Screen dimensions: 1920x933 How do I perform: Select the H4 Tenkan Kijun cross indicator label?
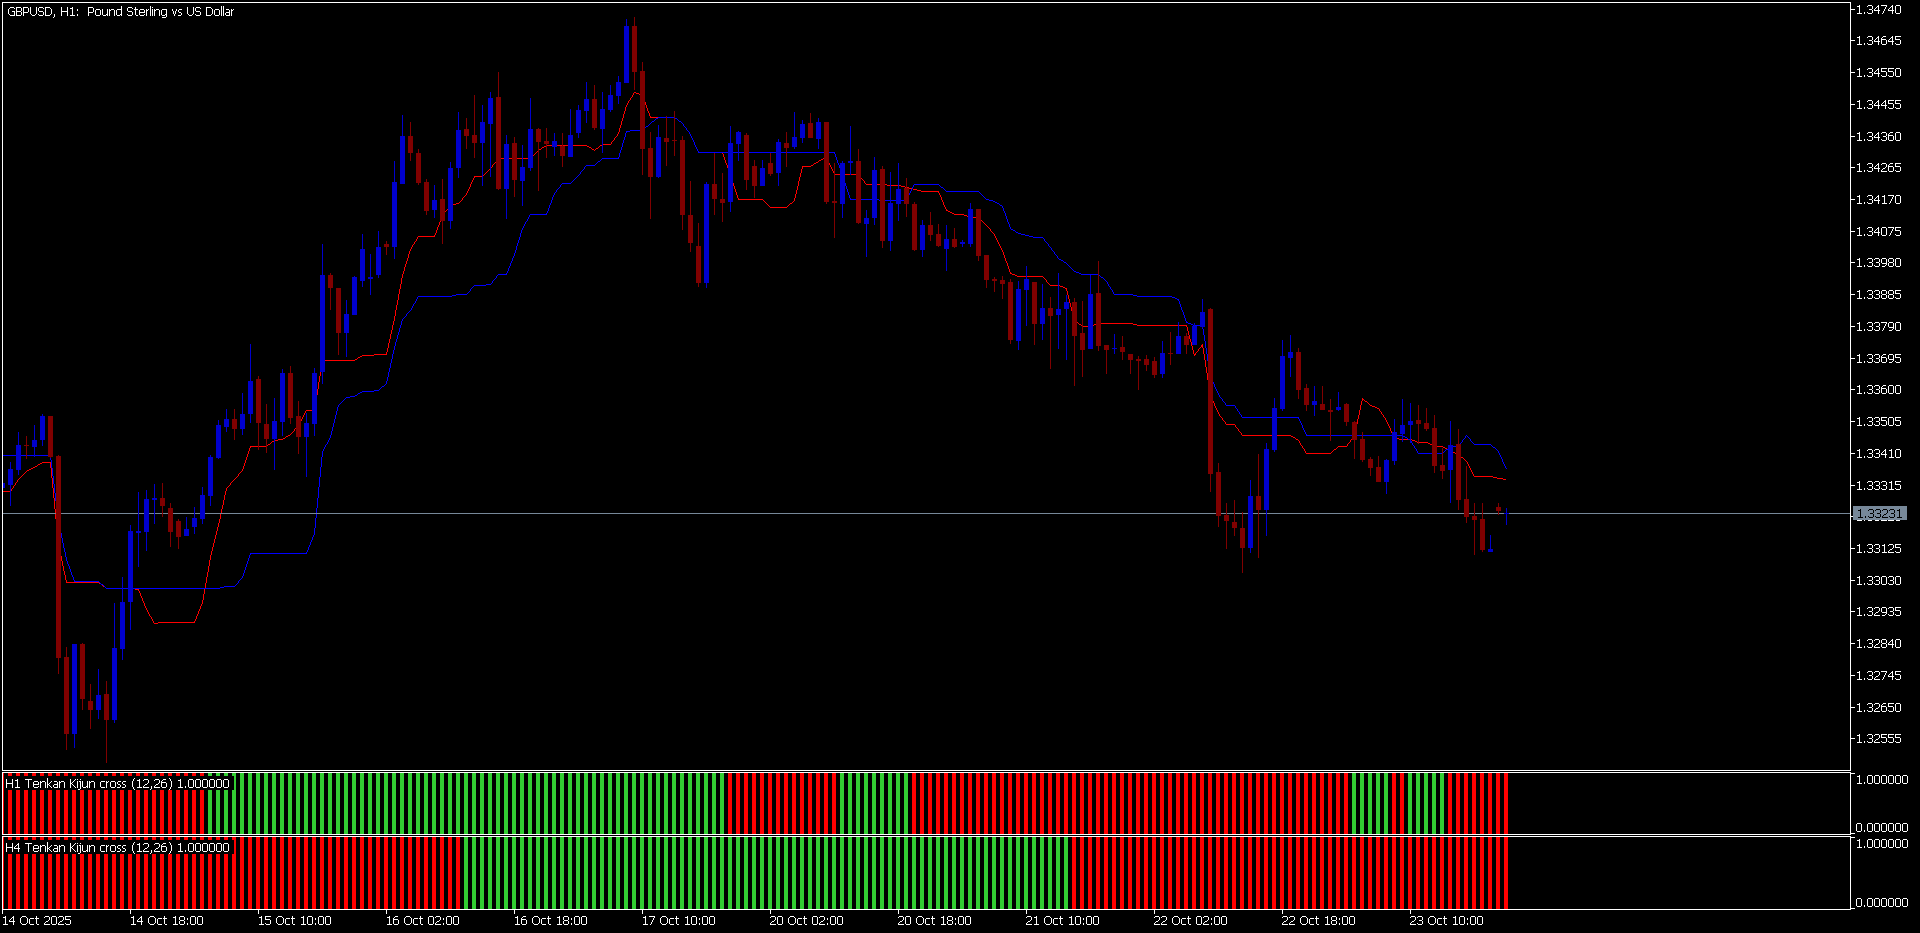tap(117, 848)
